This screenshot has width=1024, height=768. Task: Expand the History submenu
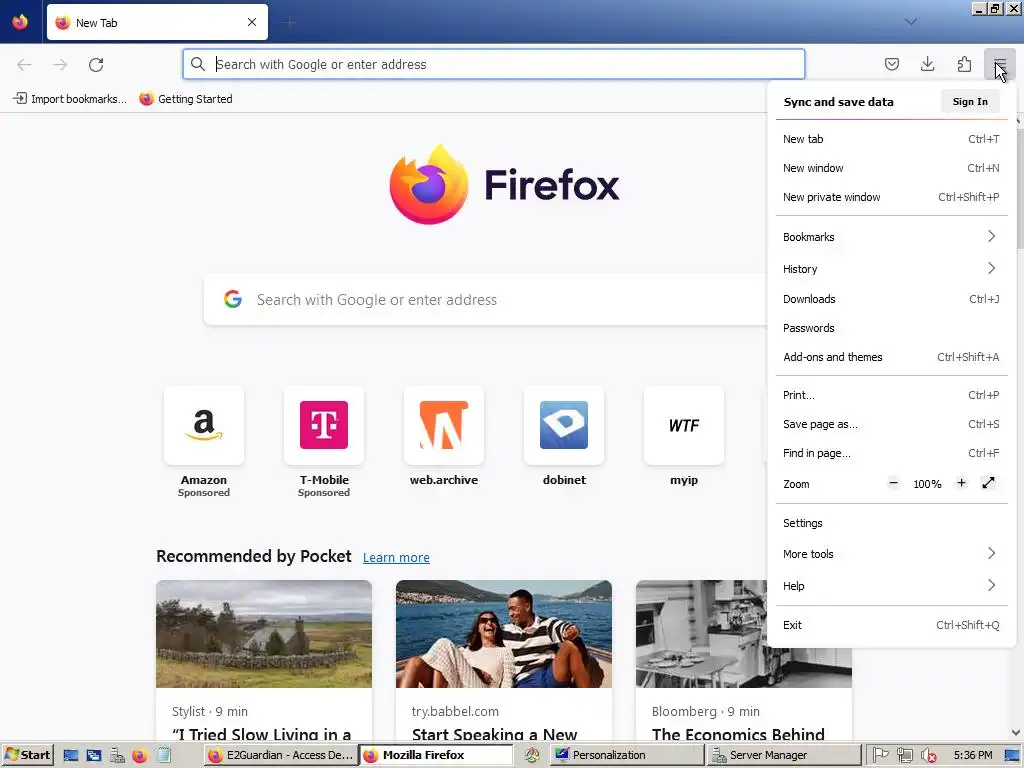point(891,268)
